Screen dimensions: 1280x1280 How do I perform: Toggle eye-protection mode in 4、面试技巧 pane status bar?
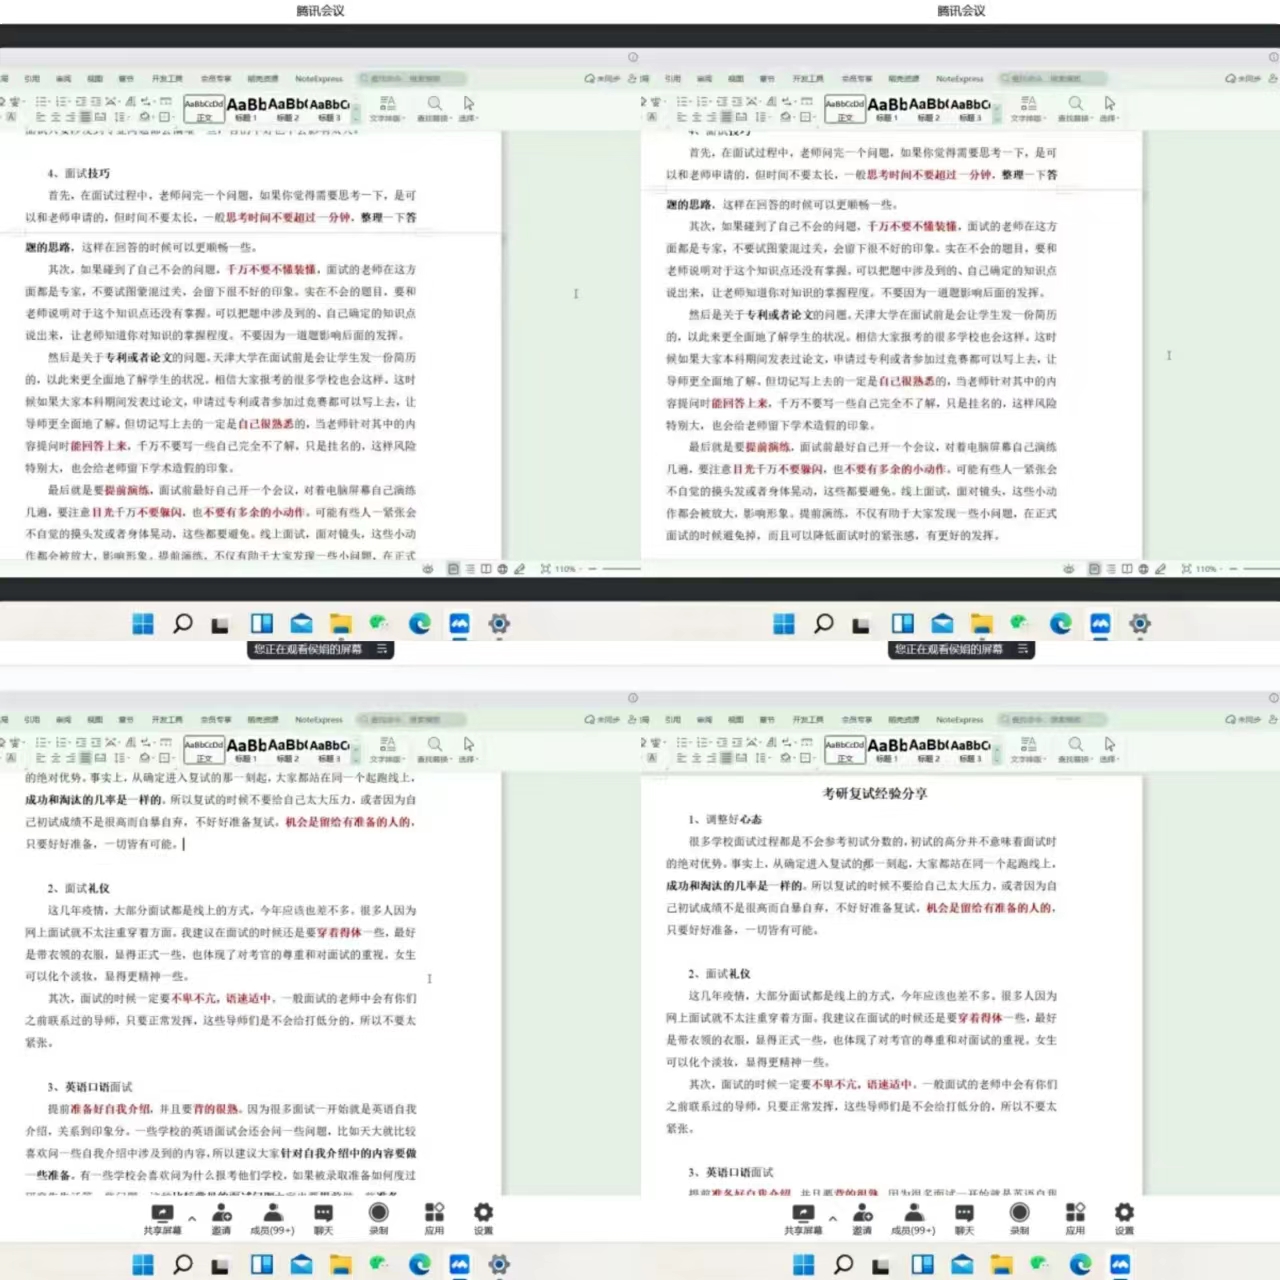[428, 568]
